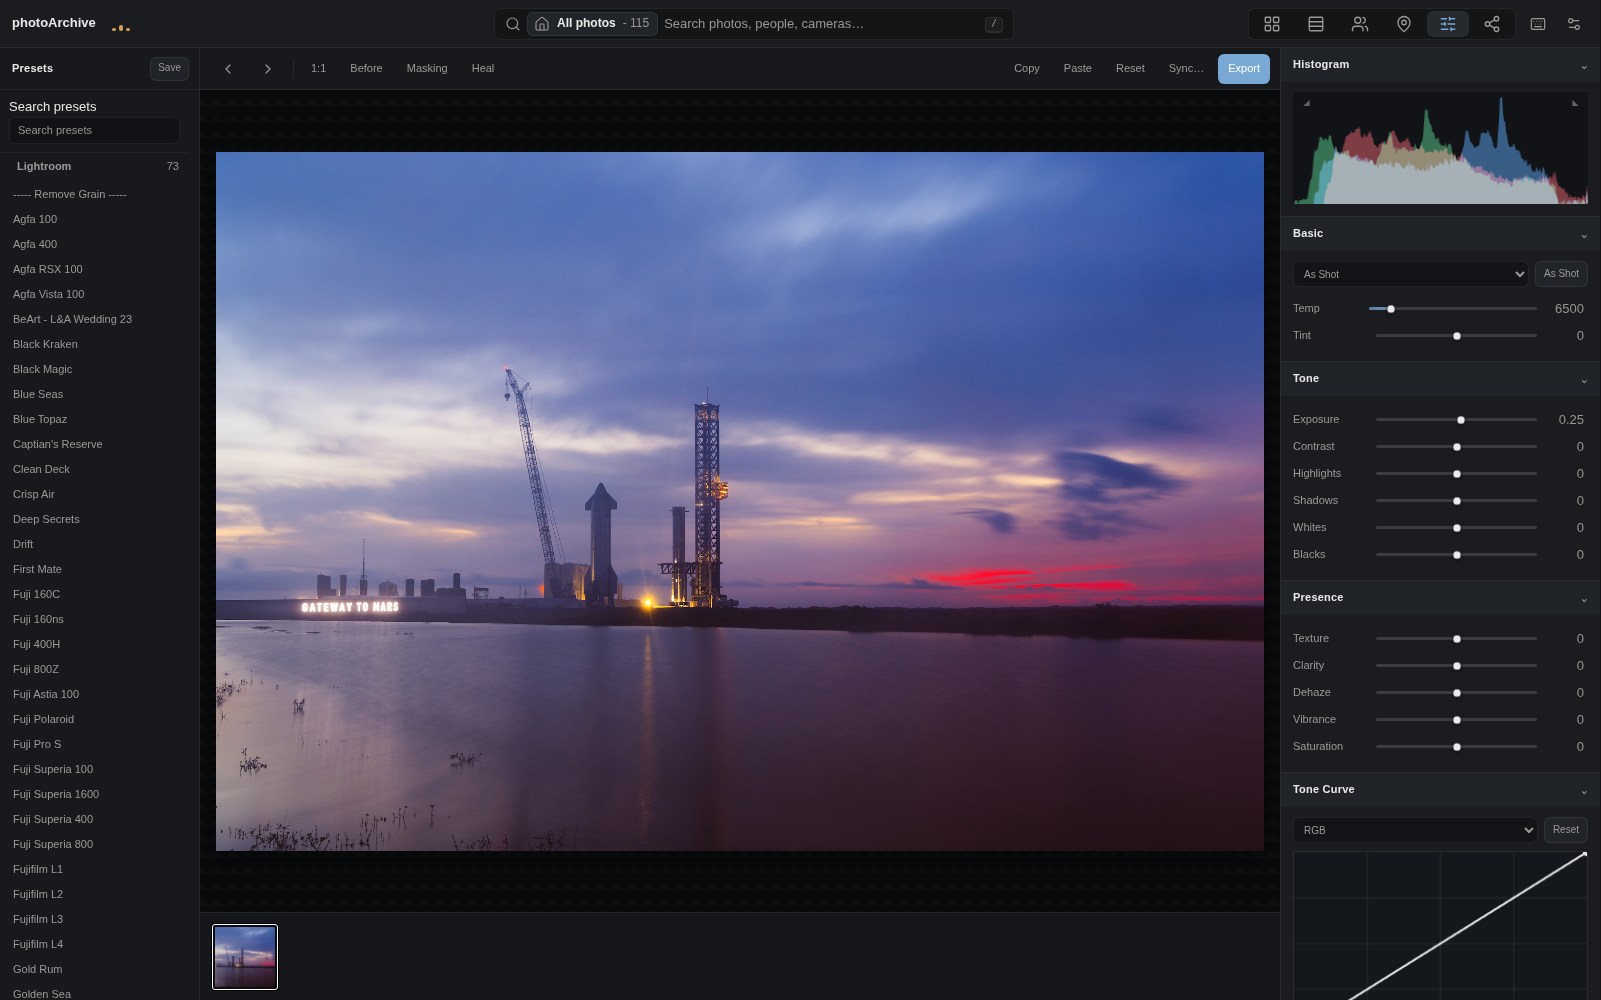Collapse the Tone panel
This screenshot has width=1601, height=1000.
1584,381
